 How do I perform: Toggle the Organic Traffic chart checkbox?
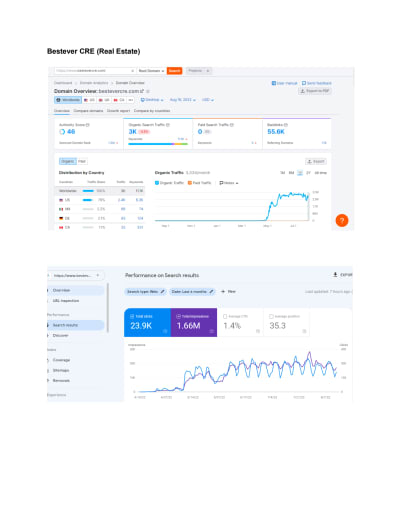[157, 183]
